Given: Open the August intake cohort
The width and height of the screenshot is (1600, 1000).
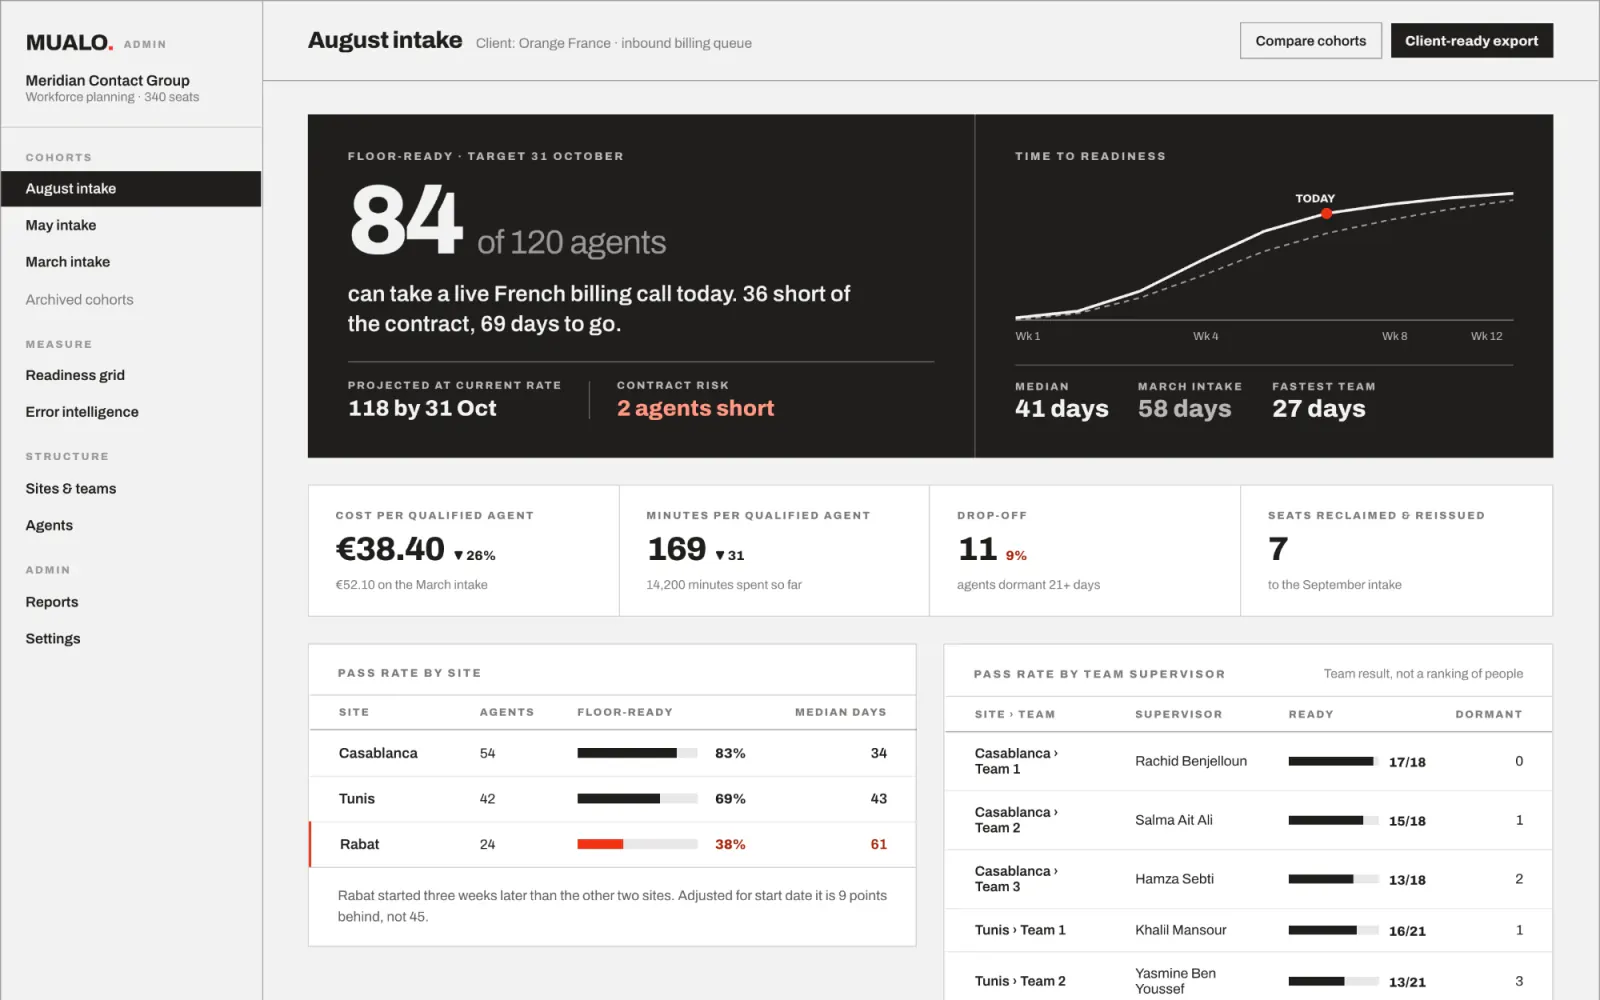Looking at the screenshot, I should 131,189.
